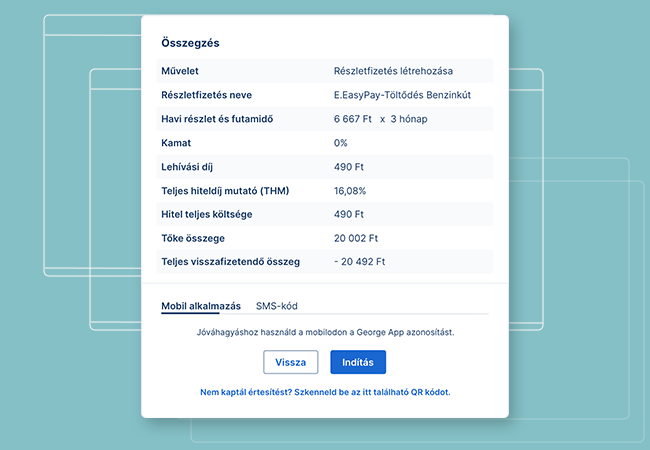The width and height of the screenshot is (650, 450).
Task: Select the Mobil alkalmazás tab
Action: pyautogui.click(x=201, y=306)
